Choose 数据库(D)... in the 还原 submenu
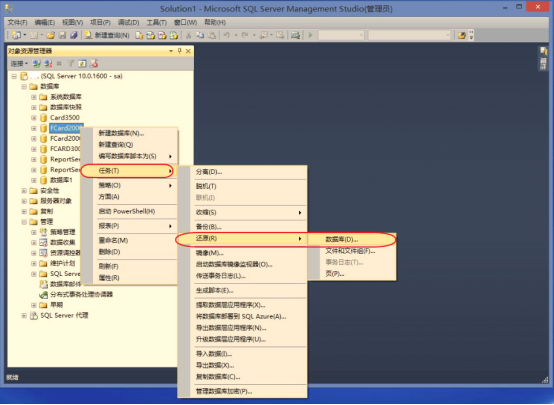 pos(352,239)
